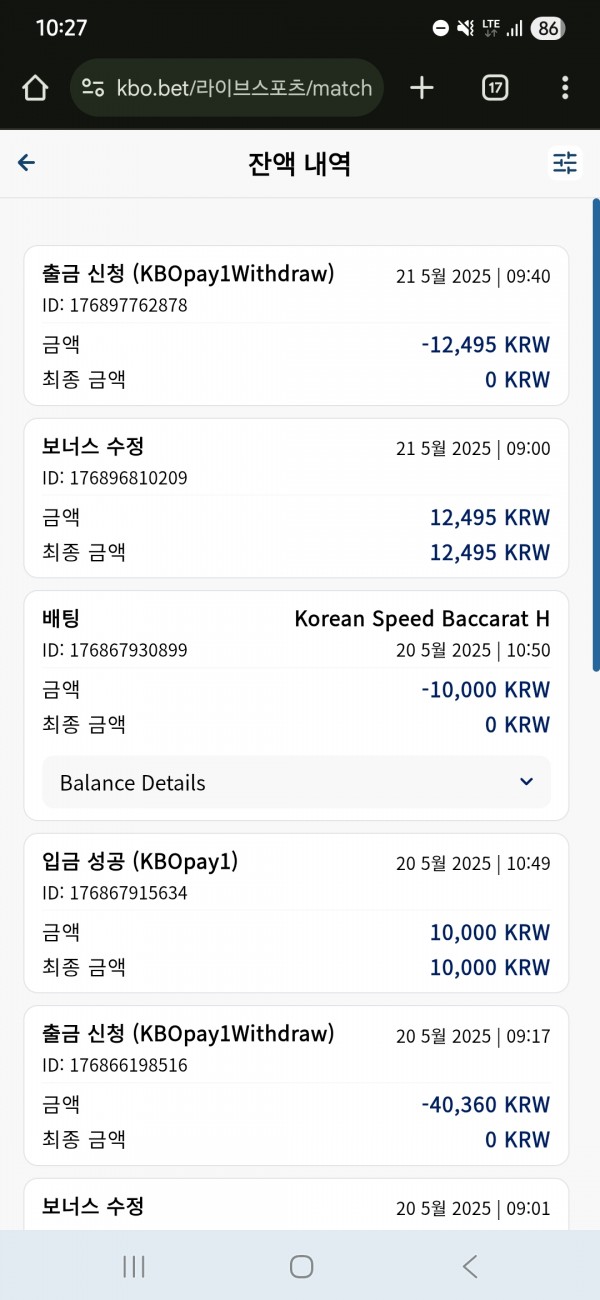Select the 09:40 KBOpay1Withdraw request entry
Screen dimensions: 600x1300
[x=296, y=325]
